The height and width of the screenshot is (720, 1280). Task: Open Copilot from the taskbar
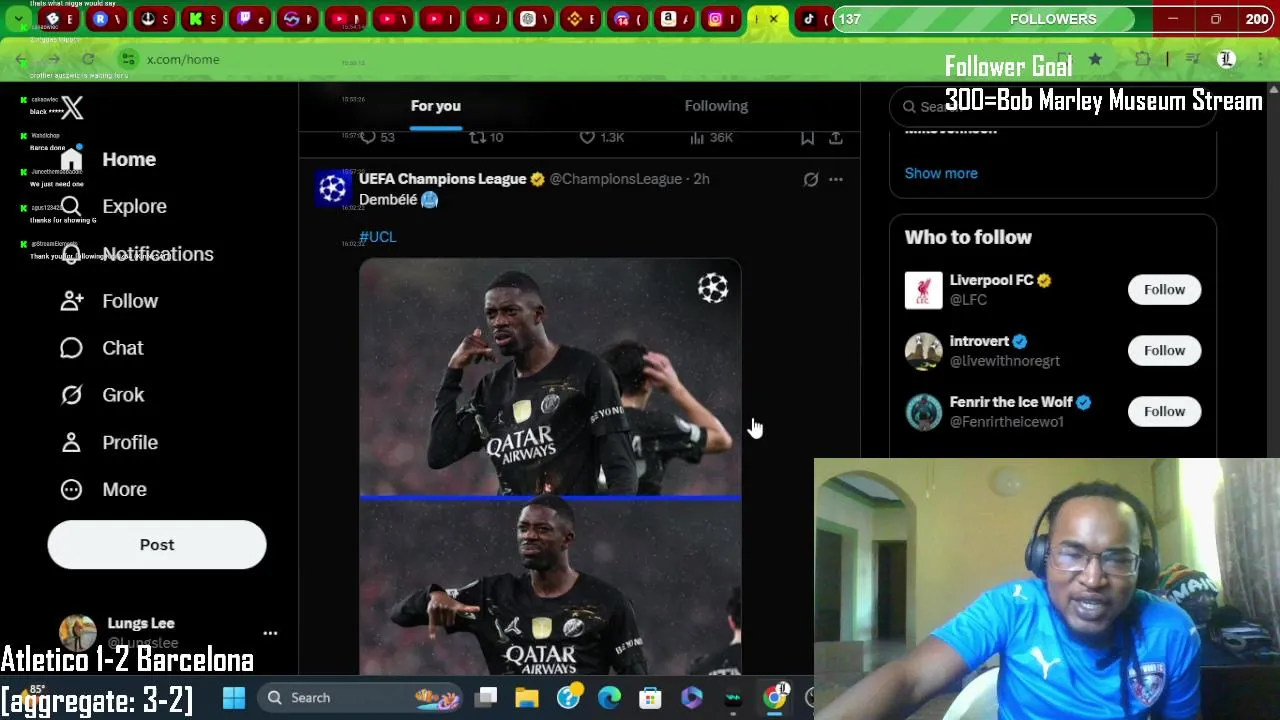click(x=691, y=698)
